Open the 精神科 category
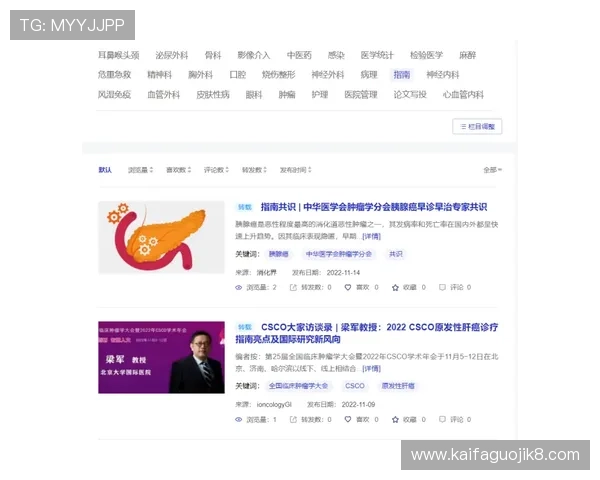Screen dimensions: 600x480 (160, 75)
